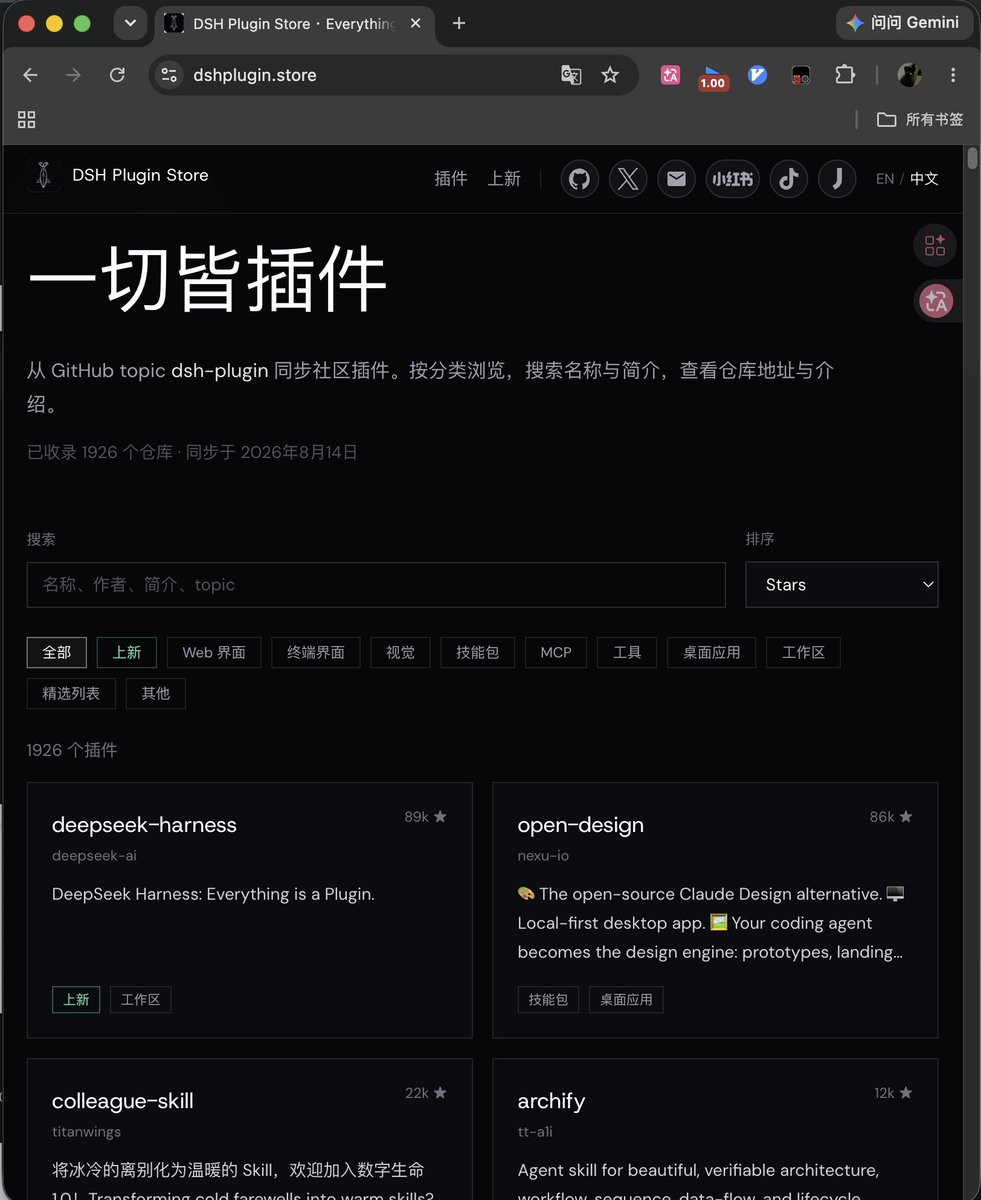Open the Chrome three-dot menu
The width and height of the screenshot is (981, 1200).
point(953,75)
